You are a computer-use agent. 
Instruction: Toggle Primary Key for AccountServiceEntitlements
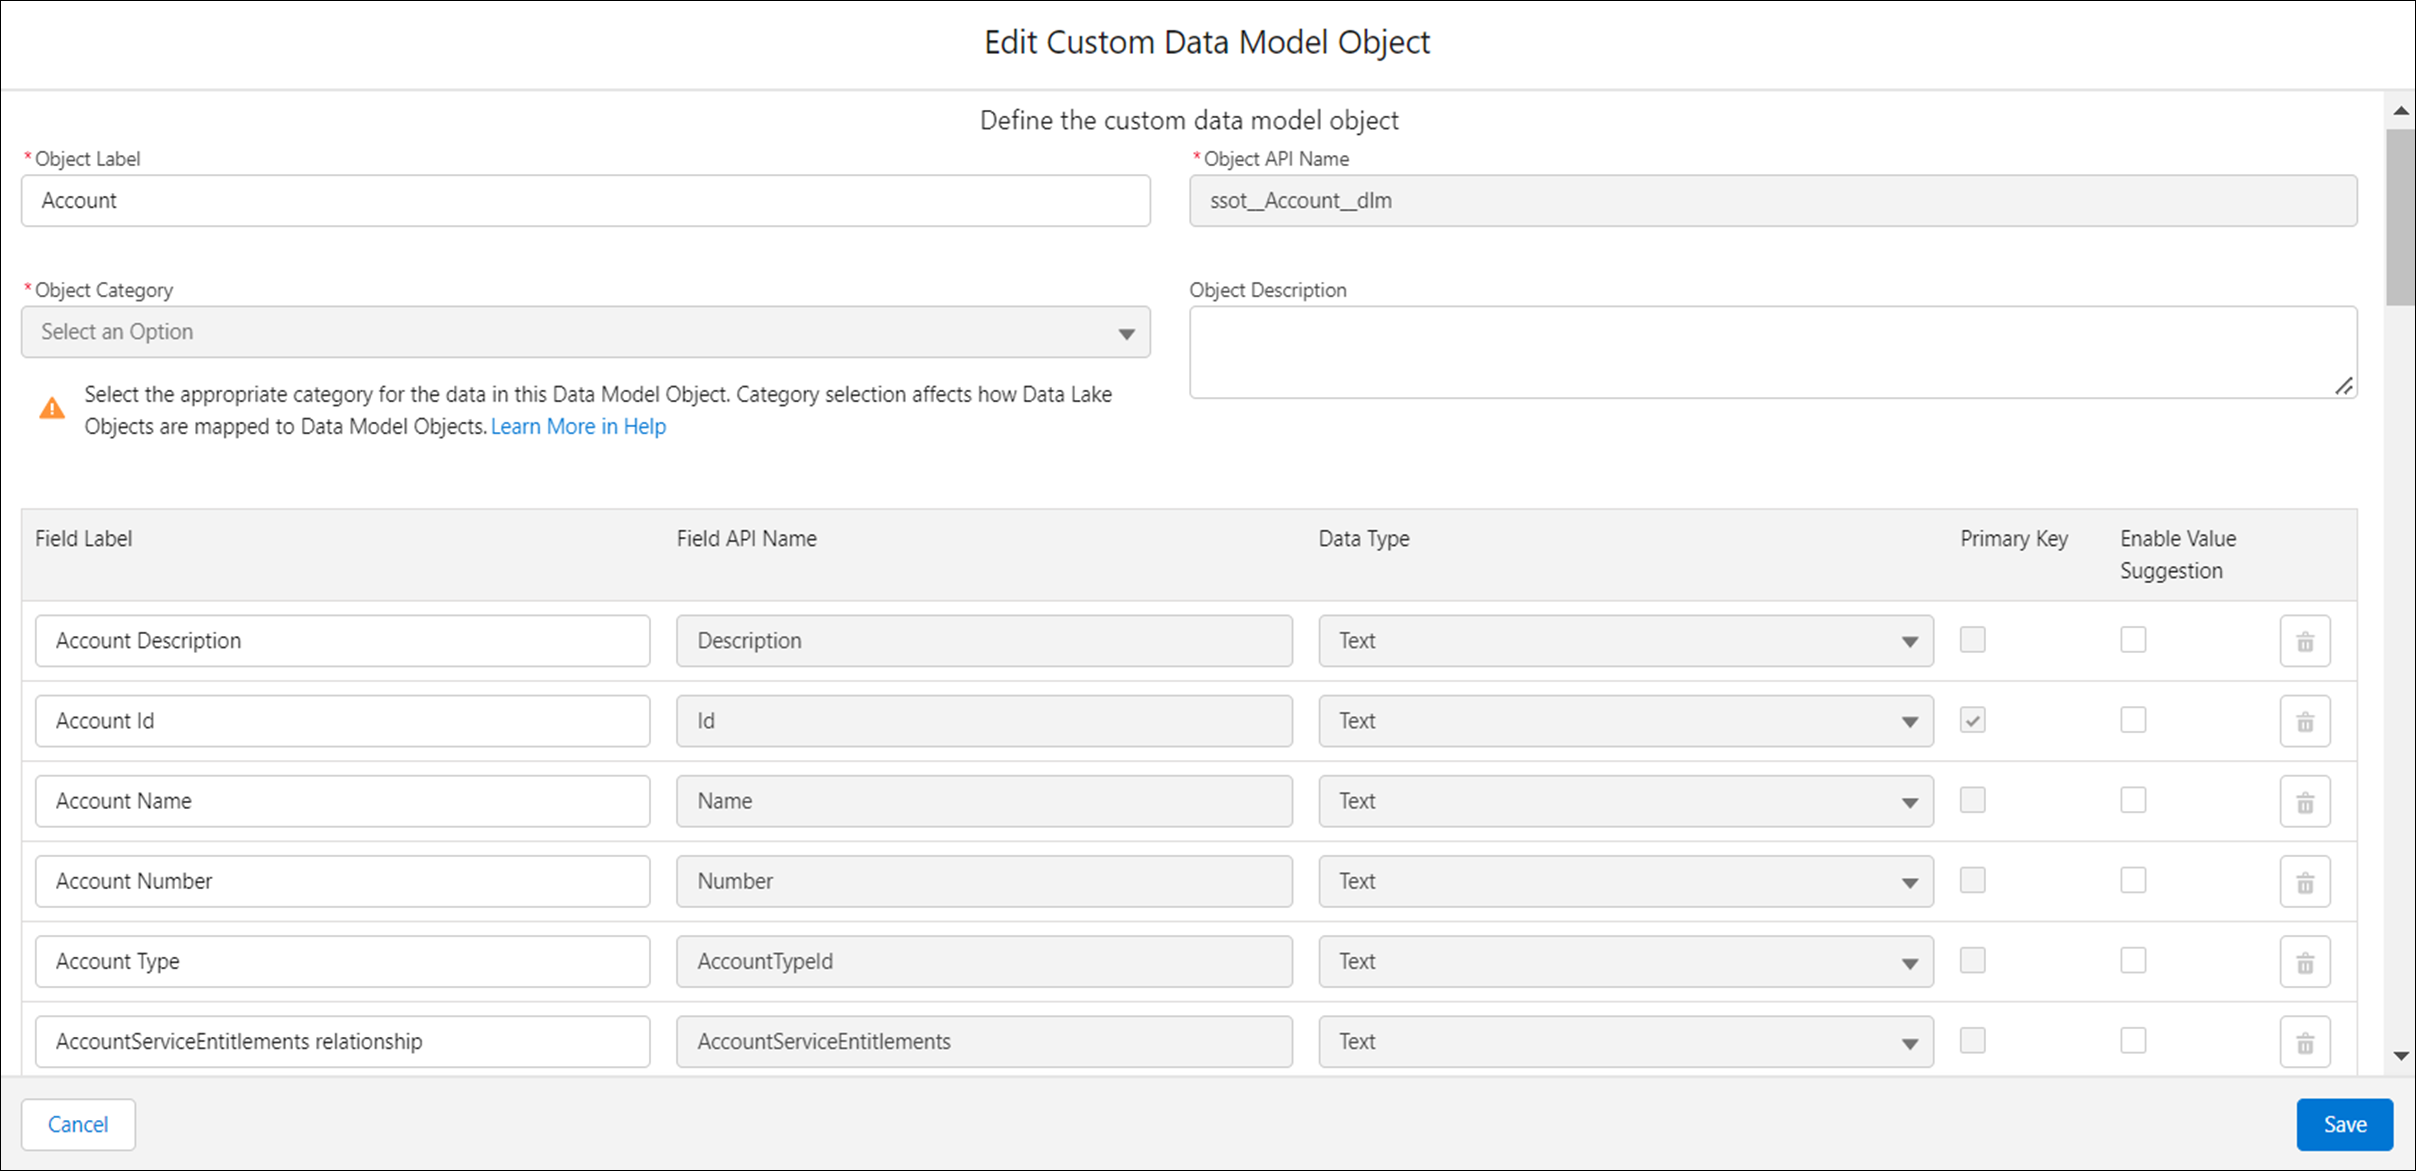point(1972,1040)
